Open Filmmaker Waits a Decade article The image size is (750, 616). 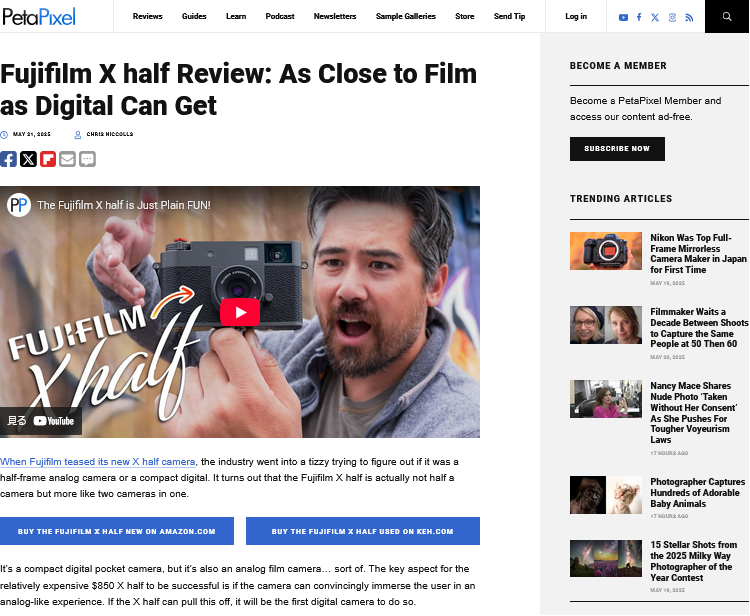click(699, 328)
